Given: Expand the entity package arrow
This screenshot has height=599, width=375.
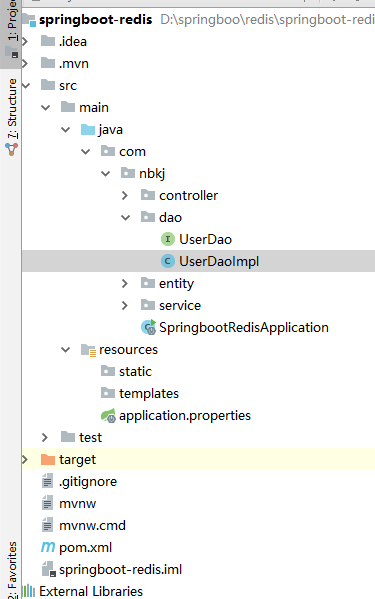Looking at the screenshot, I should click(124, 283).
